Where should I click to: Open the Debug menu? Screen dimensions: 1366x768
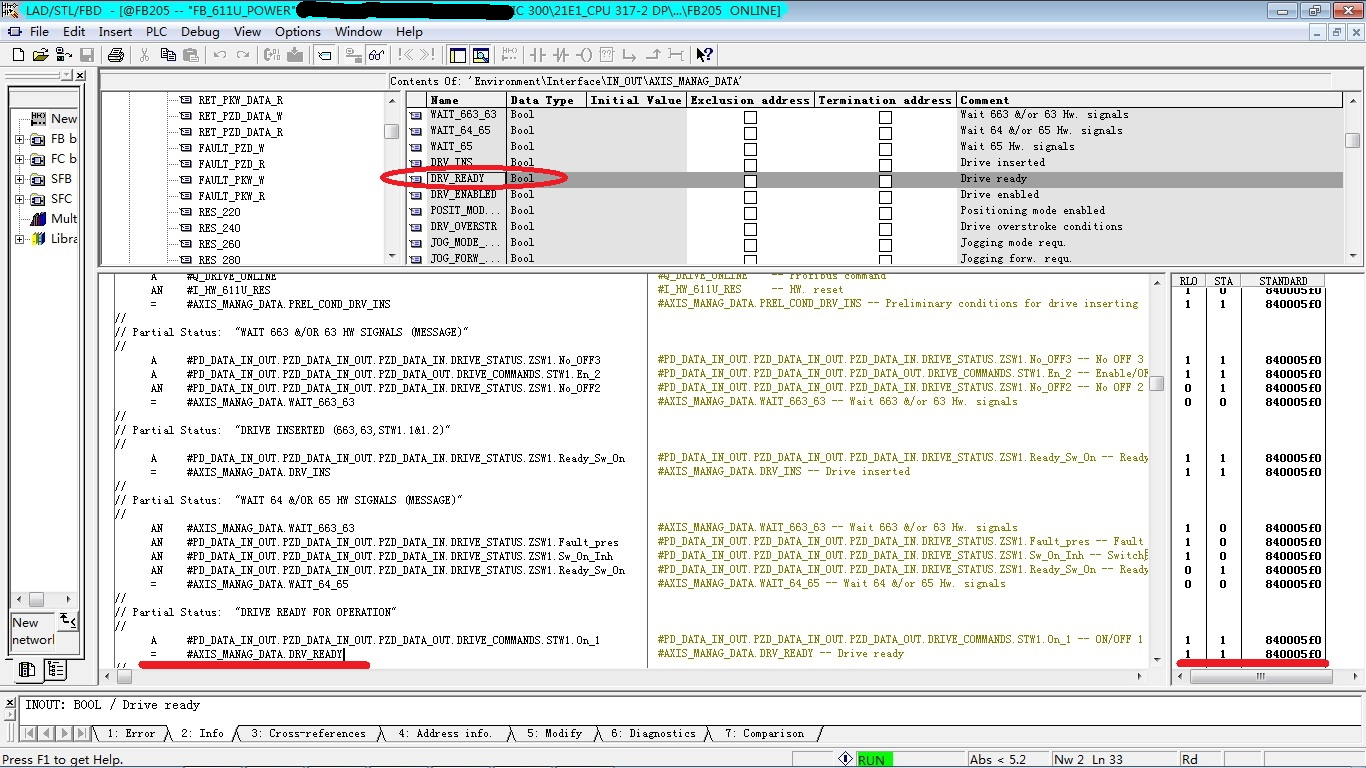(x=200, y=31)
